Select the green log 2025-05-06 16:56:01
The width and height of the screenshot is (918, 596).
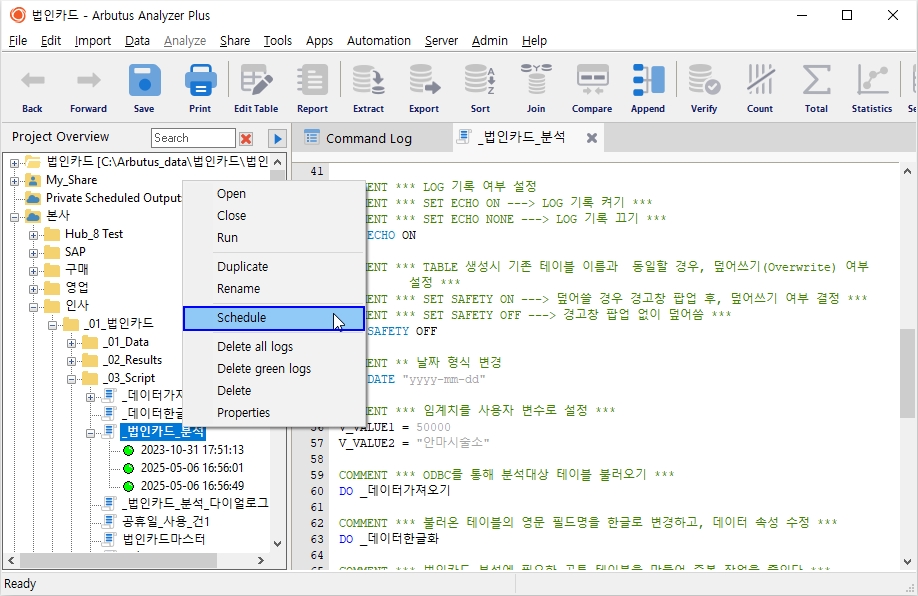tap(192, 468)
